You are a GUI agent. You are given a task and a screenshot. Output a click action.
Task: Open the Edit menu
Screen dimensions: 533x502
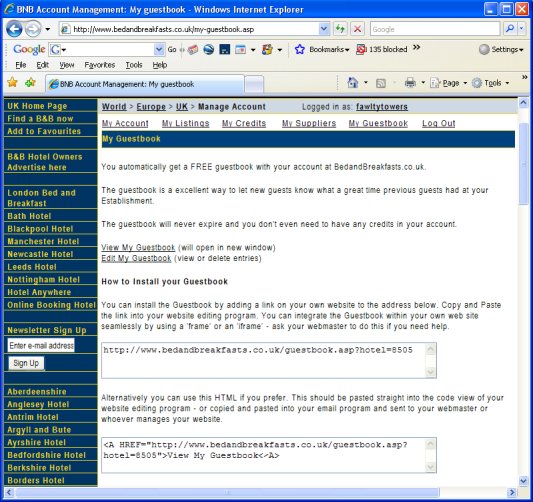(x=42, y=65)
